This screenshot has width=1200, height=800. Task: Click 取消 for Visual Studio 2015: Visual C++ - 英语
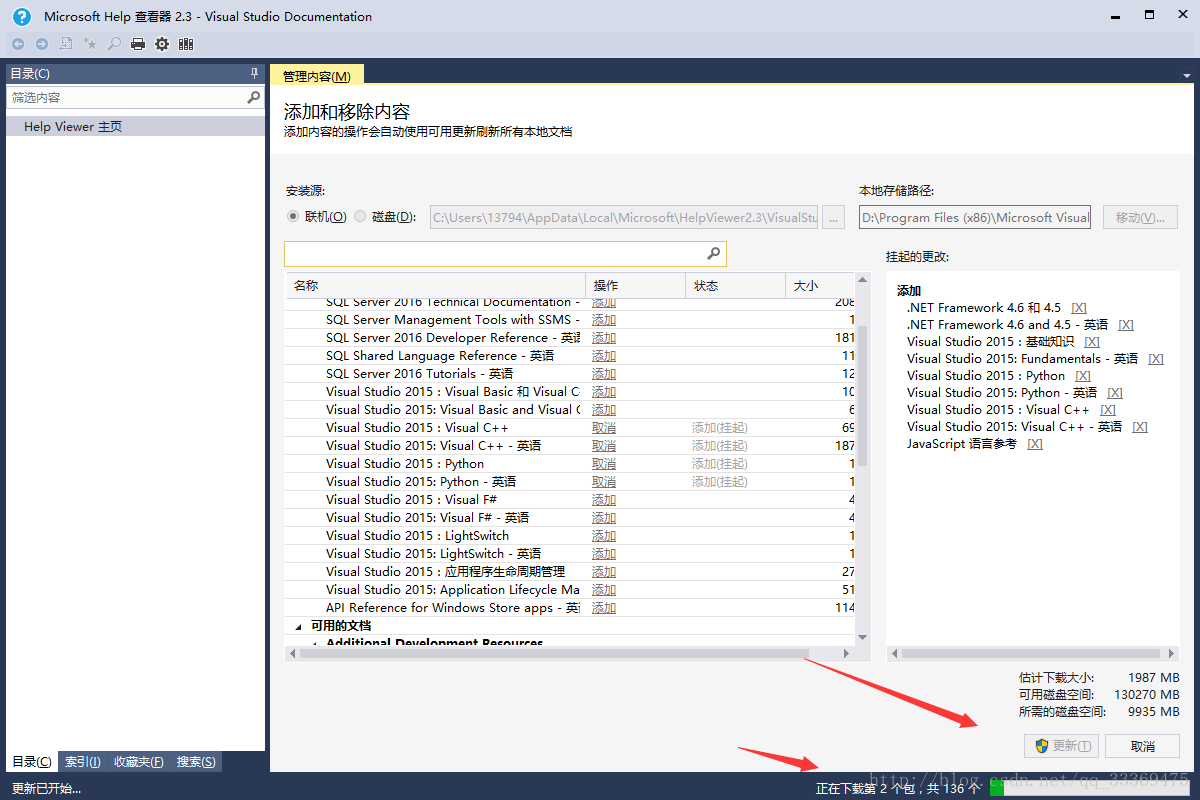tap(604, 446)
